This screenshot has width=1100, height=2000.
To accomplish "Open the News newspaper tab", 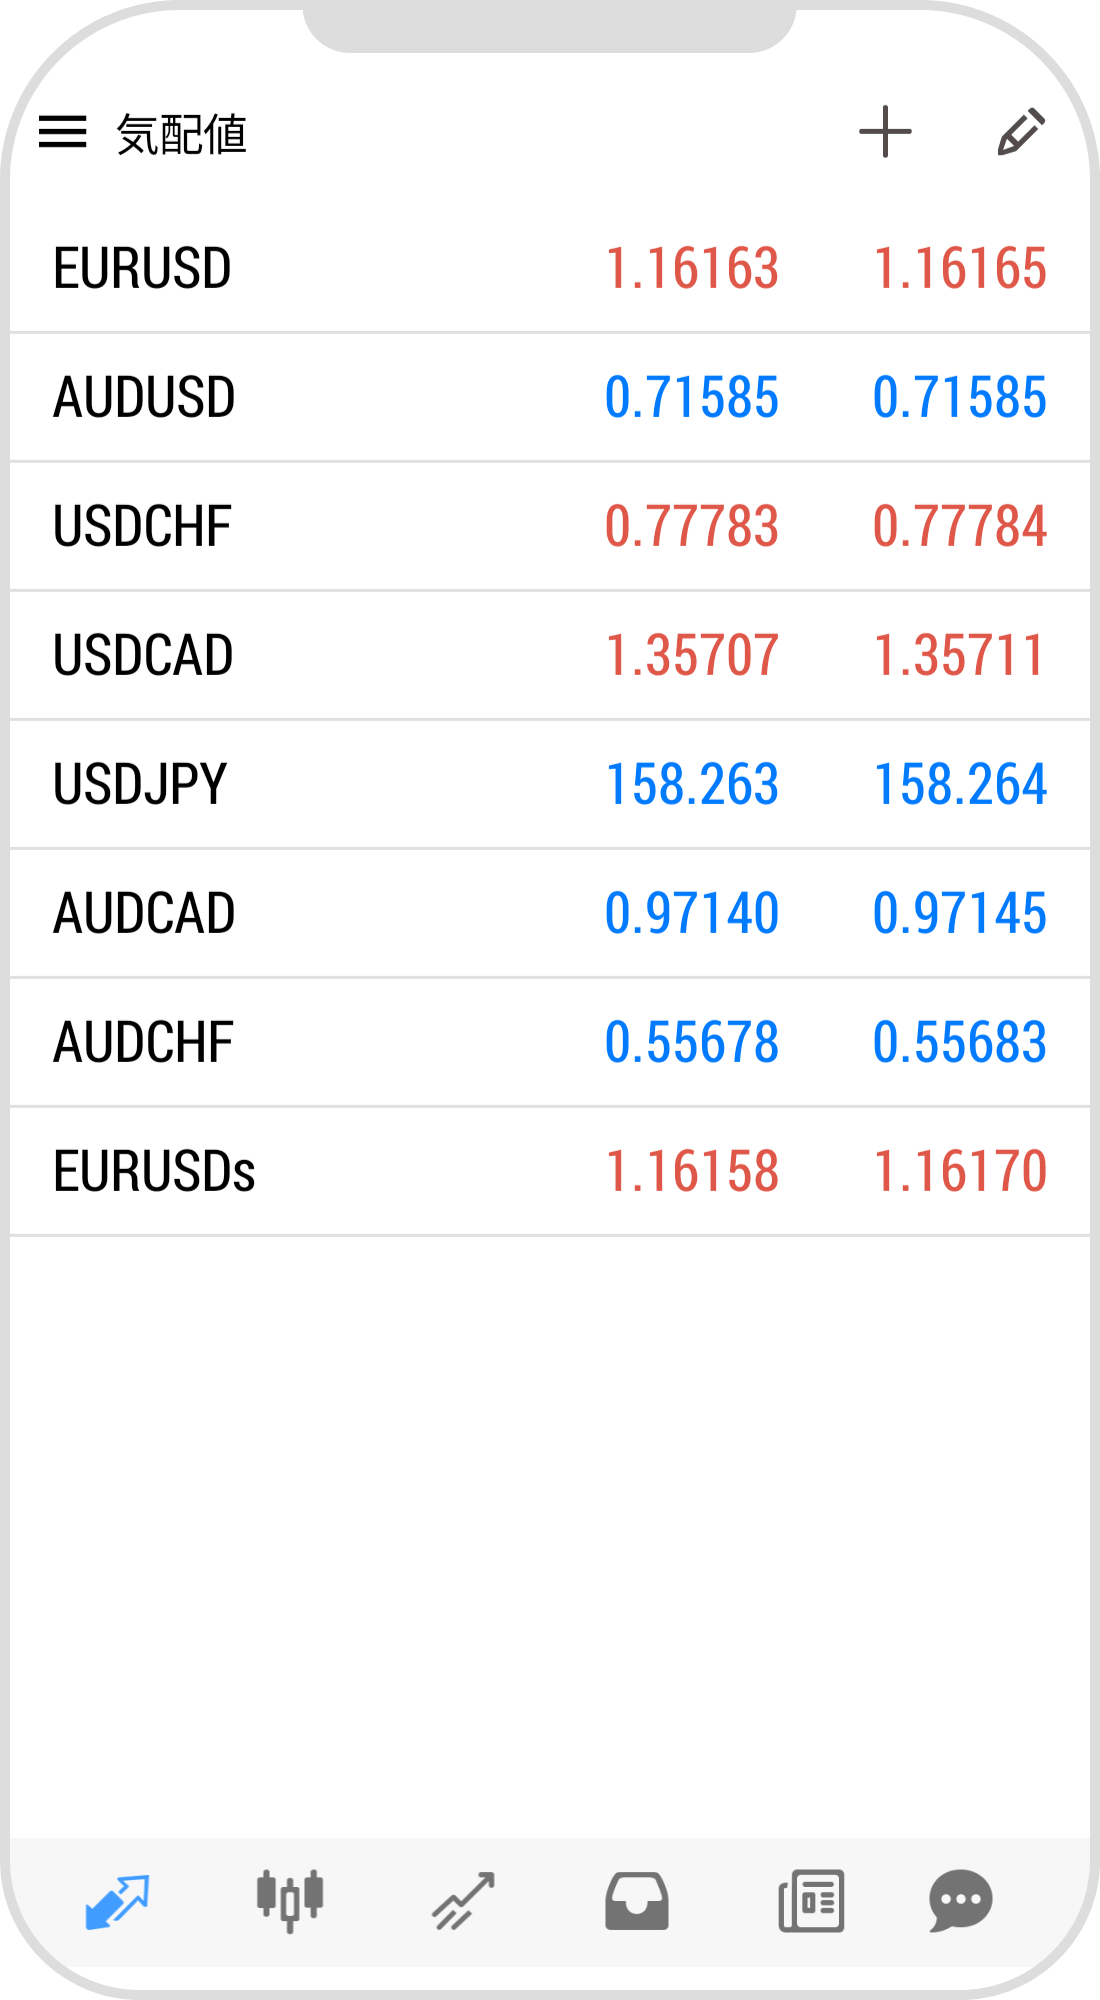I will 811,1901.
